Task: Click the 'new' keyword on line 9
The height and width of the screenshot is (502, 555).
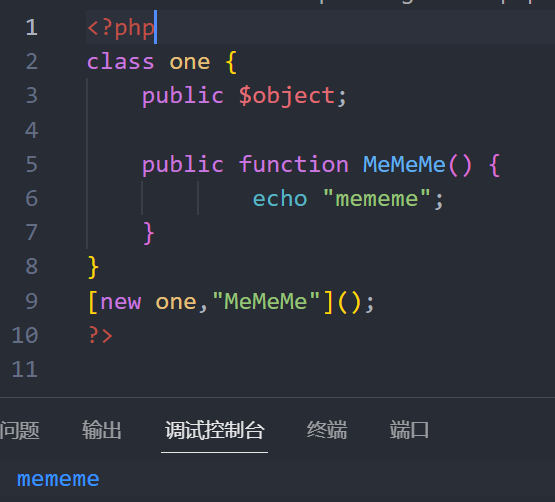Action: 121,302
